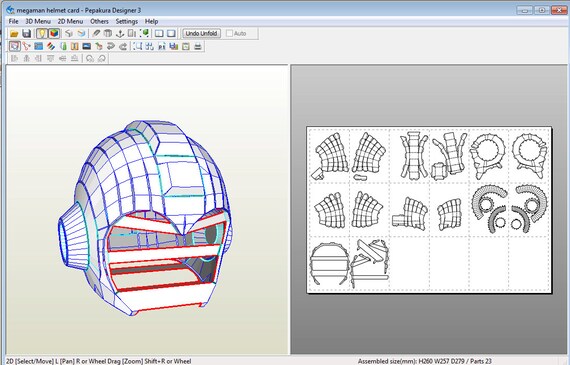Click the 3D helmet model in left pane

(145, 218)
